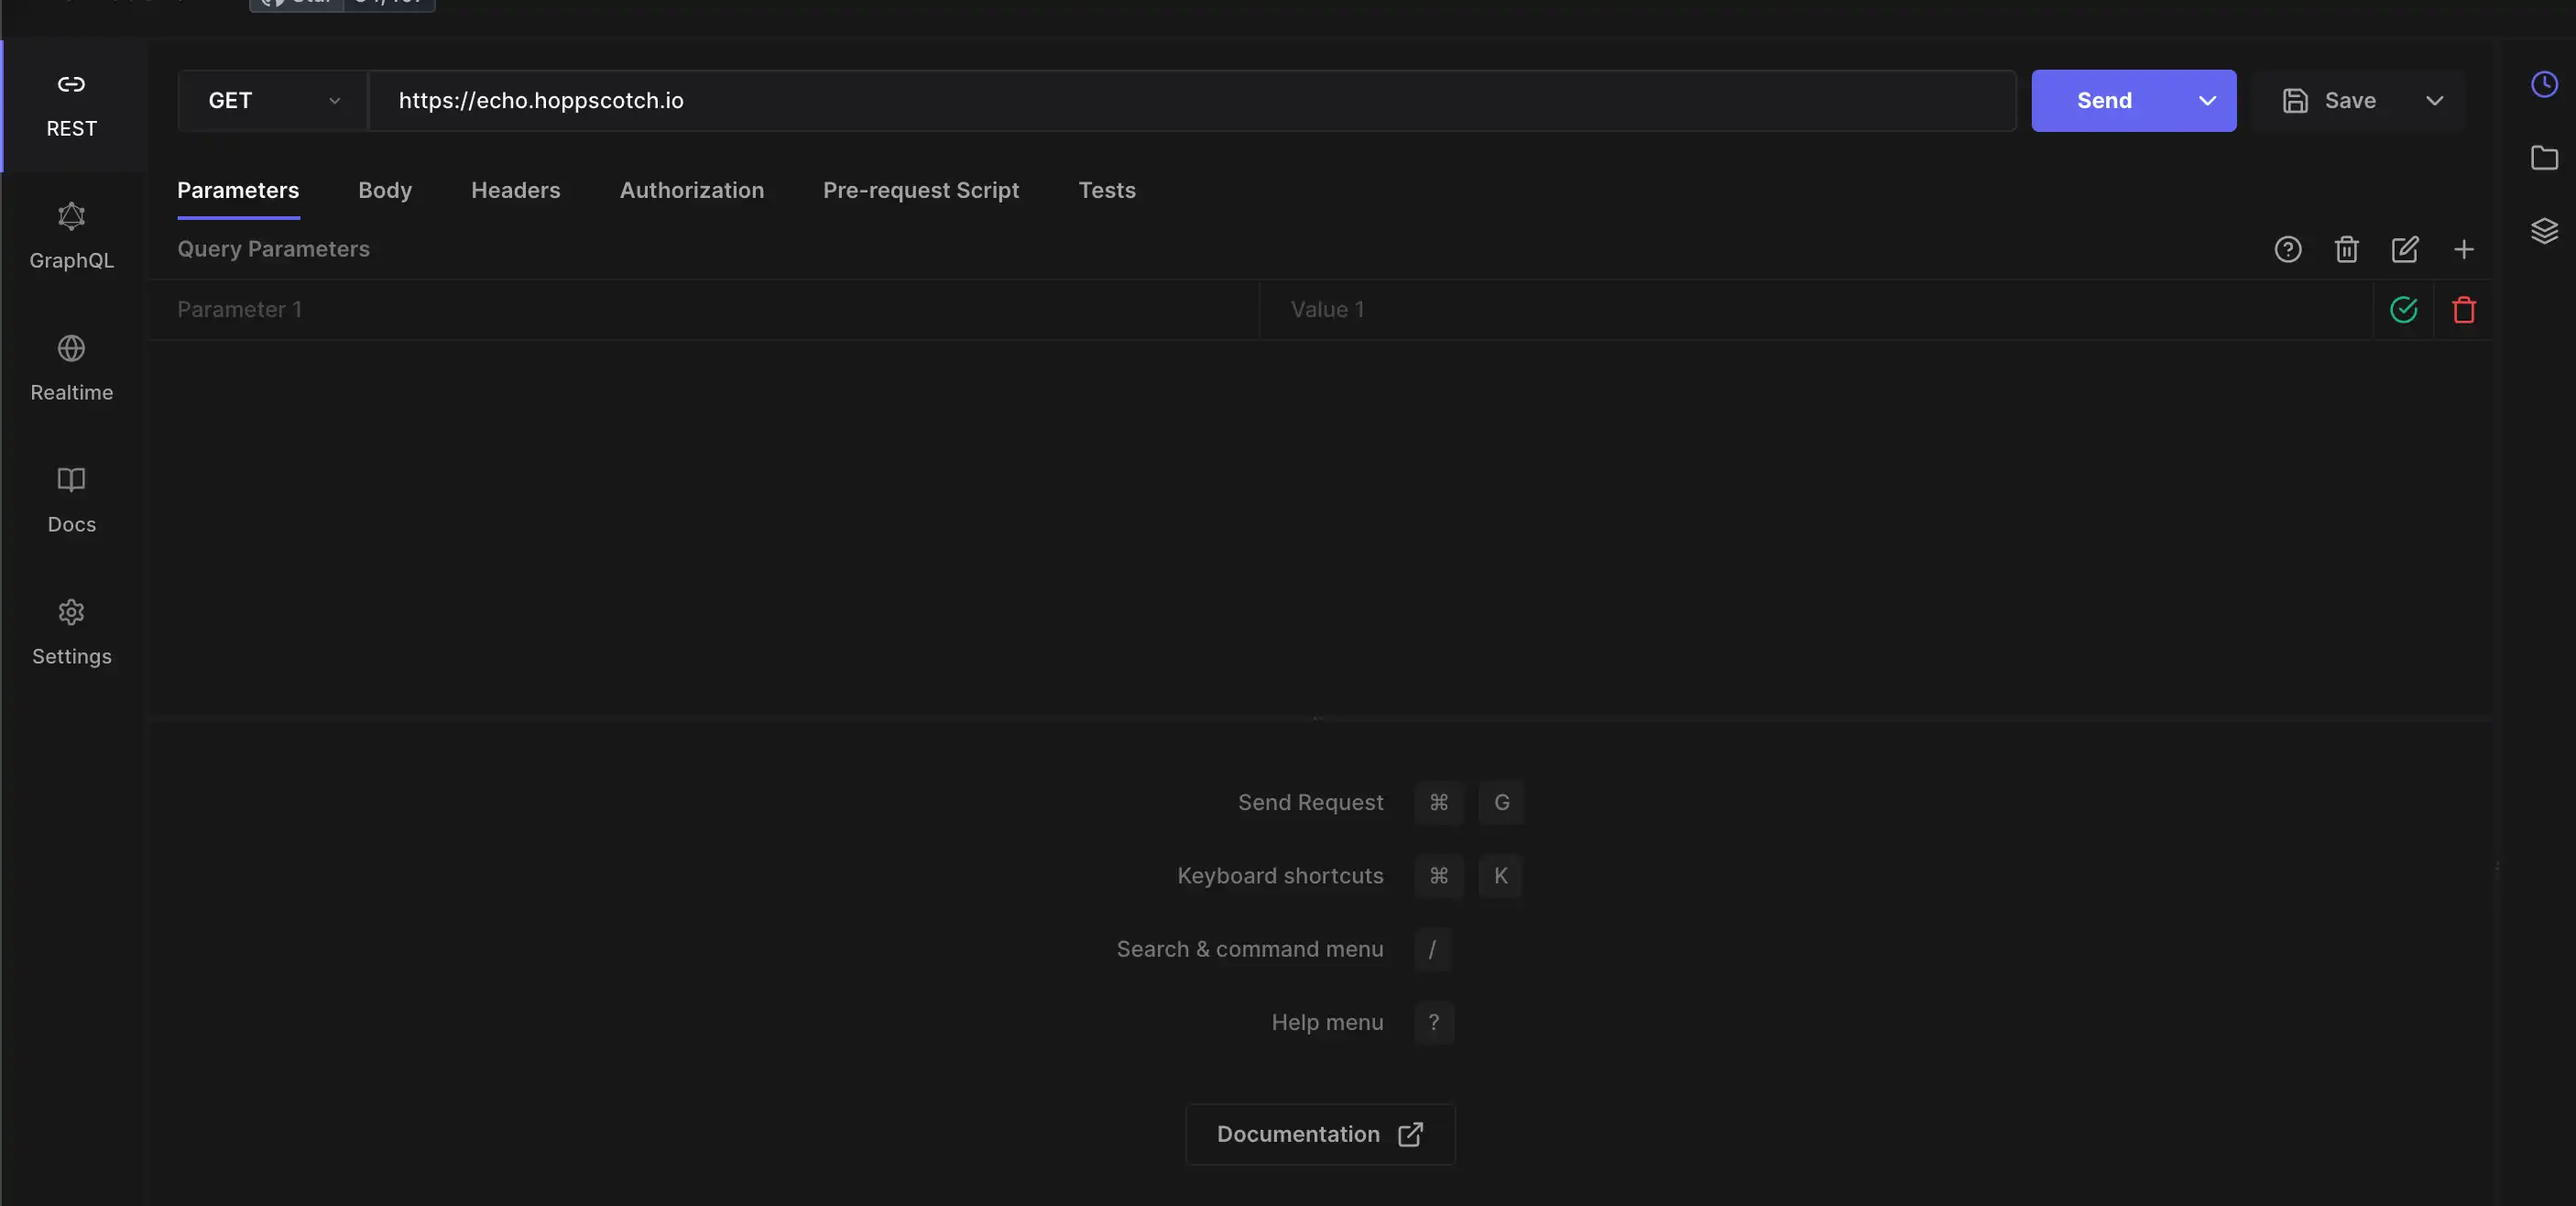Viewport: 2576px width, 1206px height.
Task: Open the Docs book icon
Action: point(71,500)
